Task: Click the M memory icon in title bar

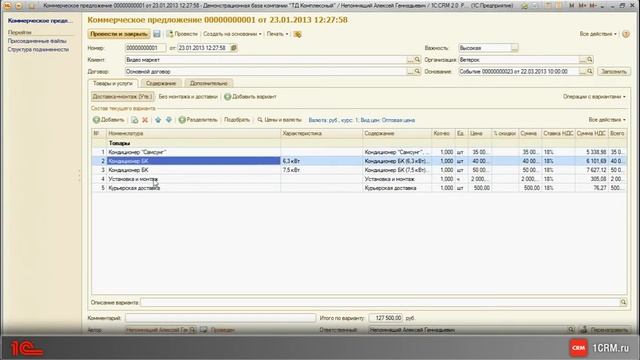Action: coord(572,6)
